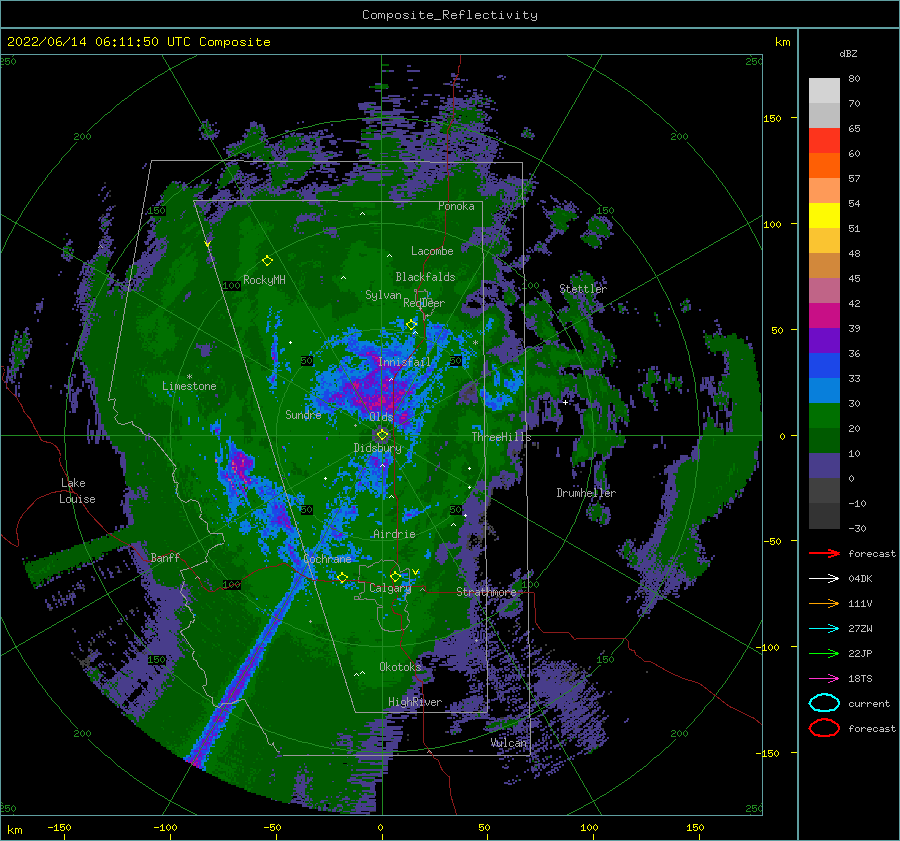Click the light blue 33 dBZ swatch

824,390
